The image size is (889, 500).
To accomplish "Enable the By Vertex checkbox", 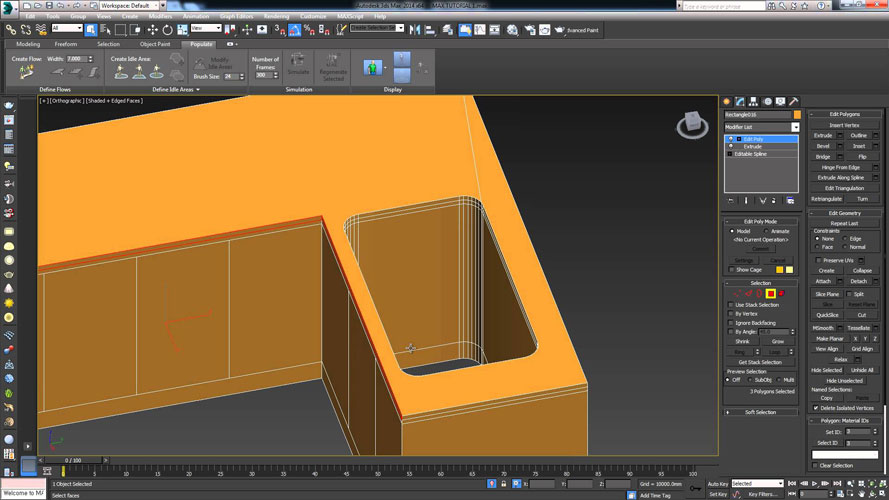I will (x=731, y=313).
